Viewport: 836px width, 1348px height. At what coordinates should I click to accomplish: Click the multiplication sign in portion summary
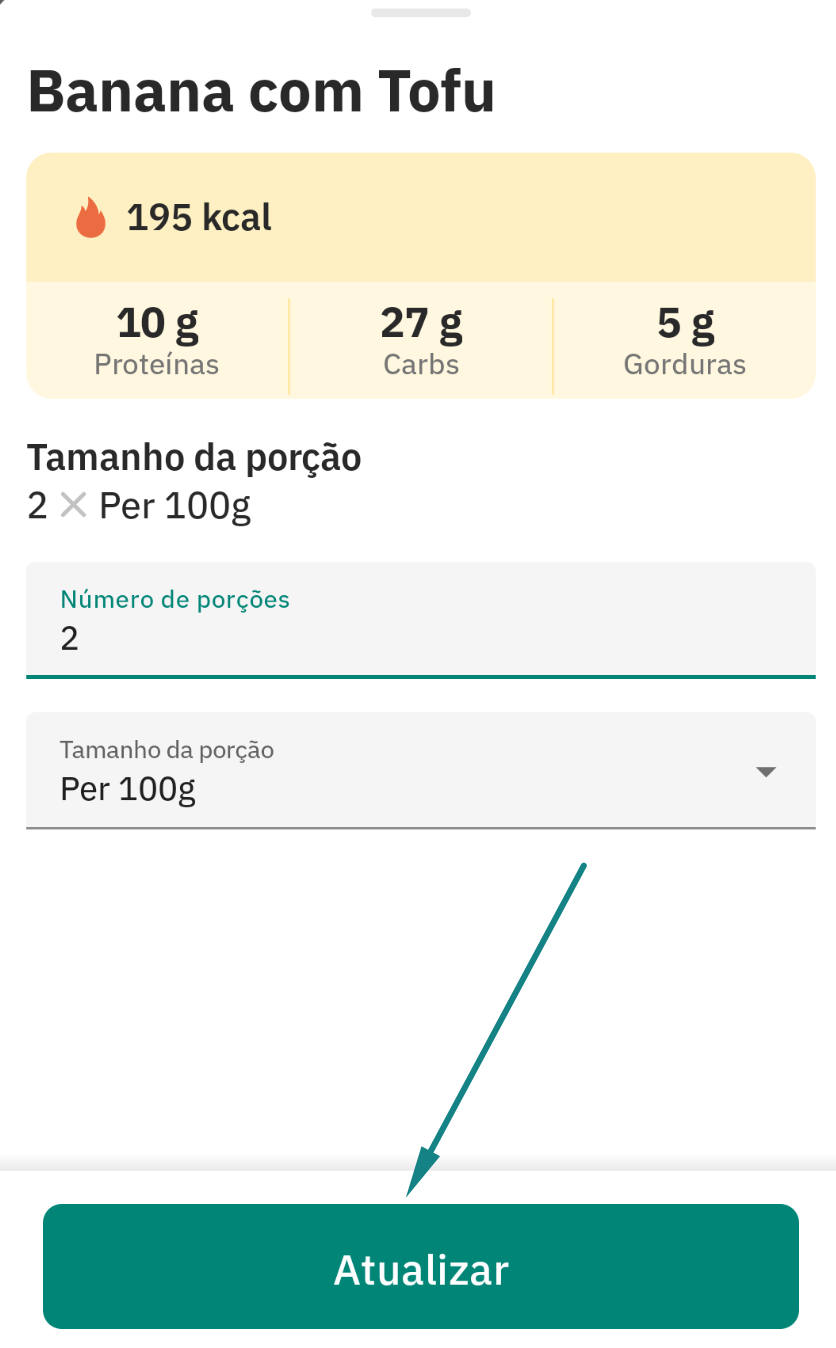(x=73, y=506)
